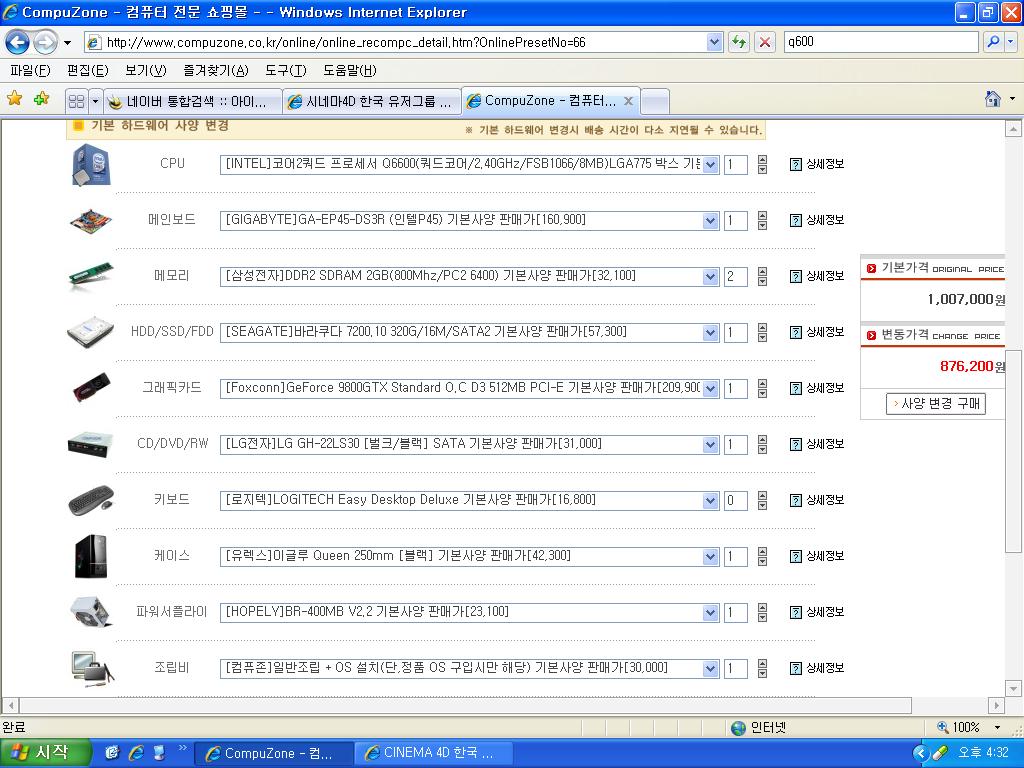Open the 그래픽카드 graphics card image
The height and width of the screenshot is (768, 1024).
coord(91,387)
